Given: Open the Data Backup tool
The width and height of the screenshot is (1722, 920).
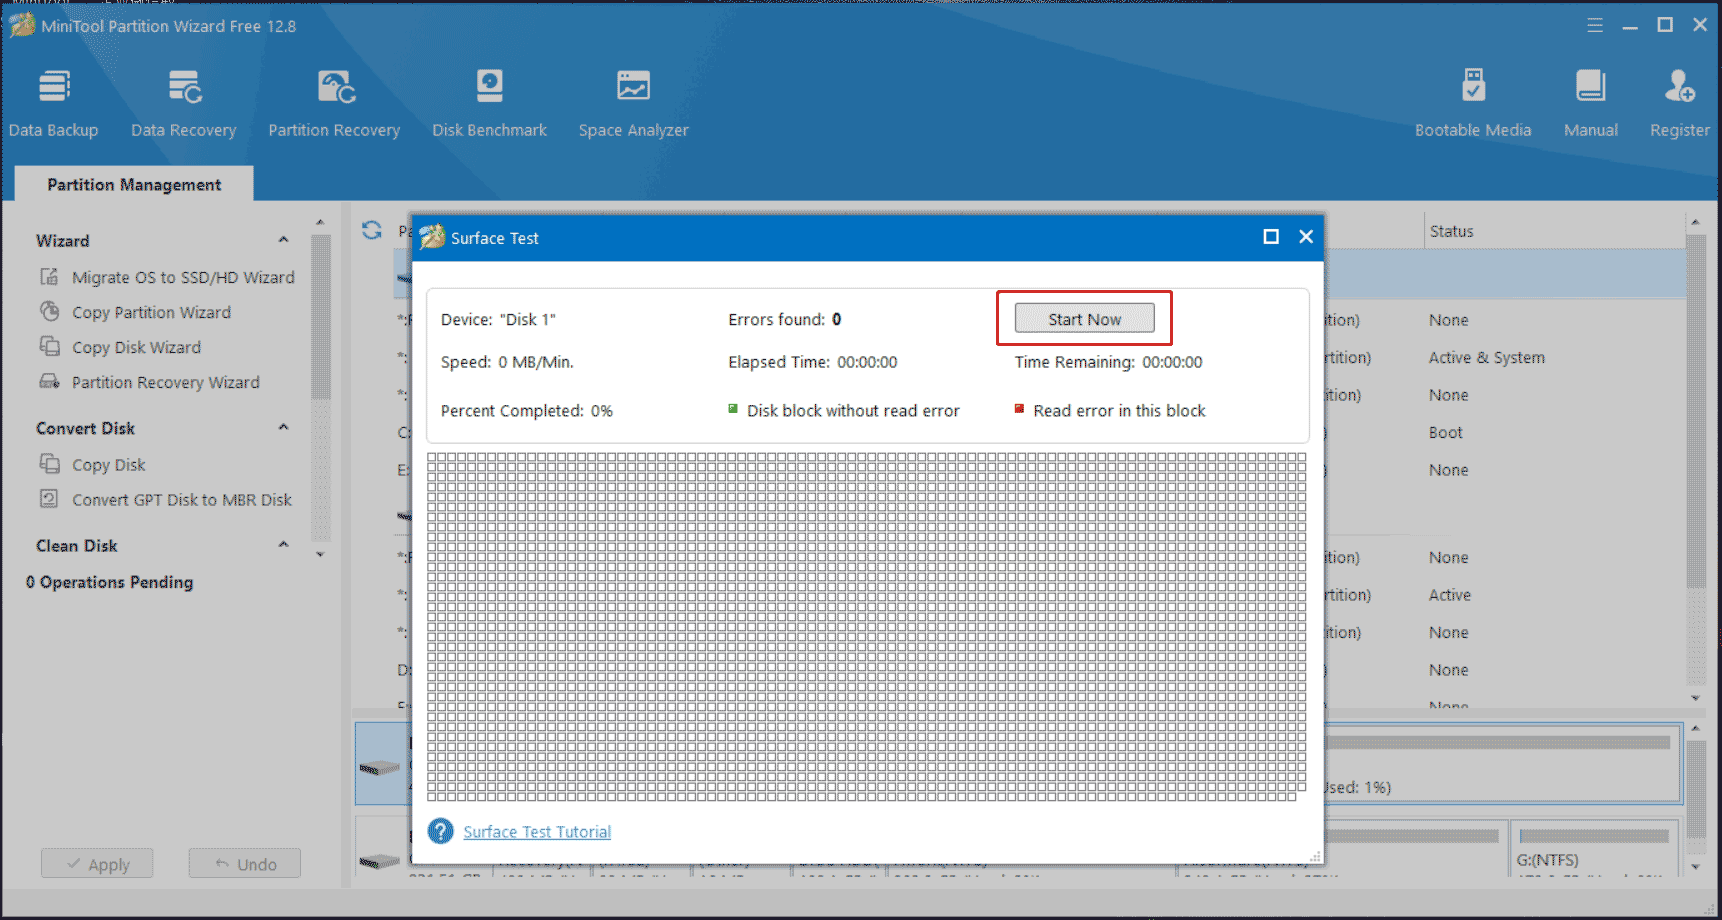Looking at the screenshot, I should [54, 104].
